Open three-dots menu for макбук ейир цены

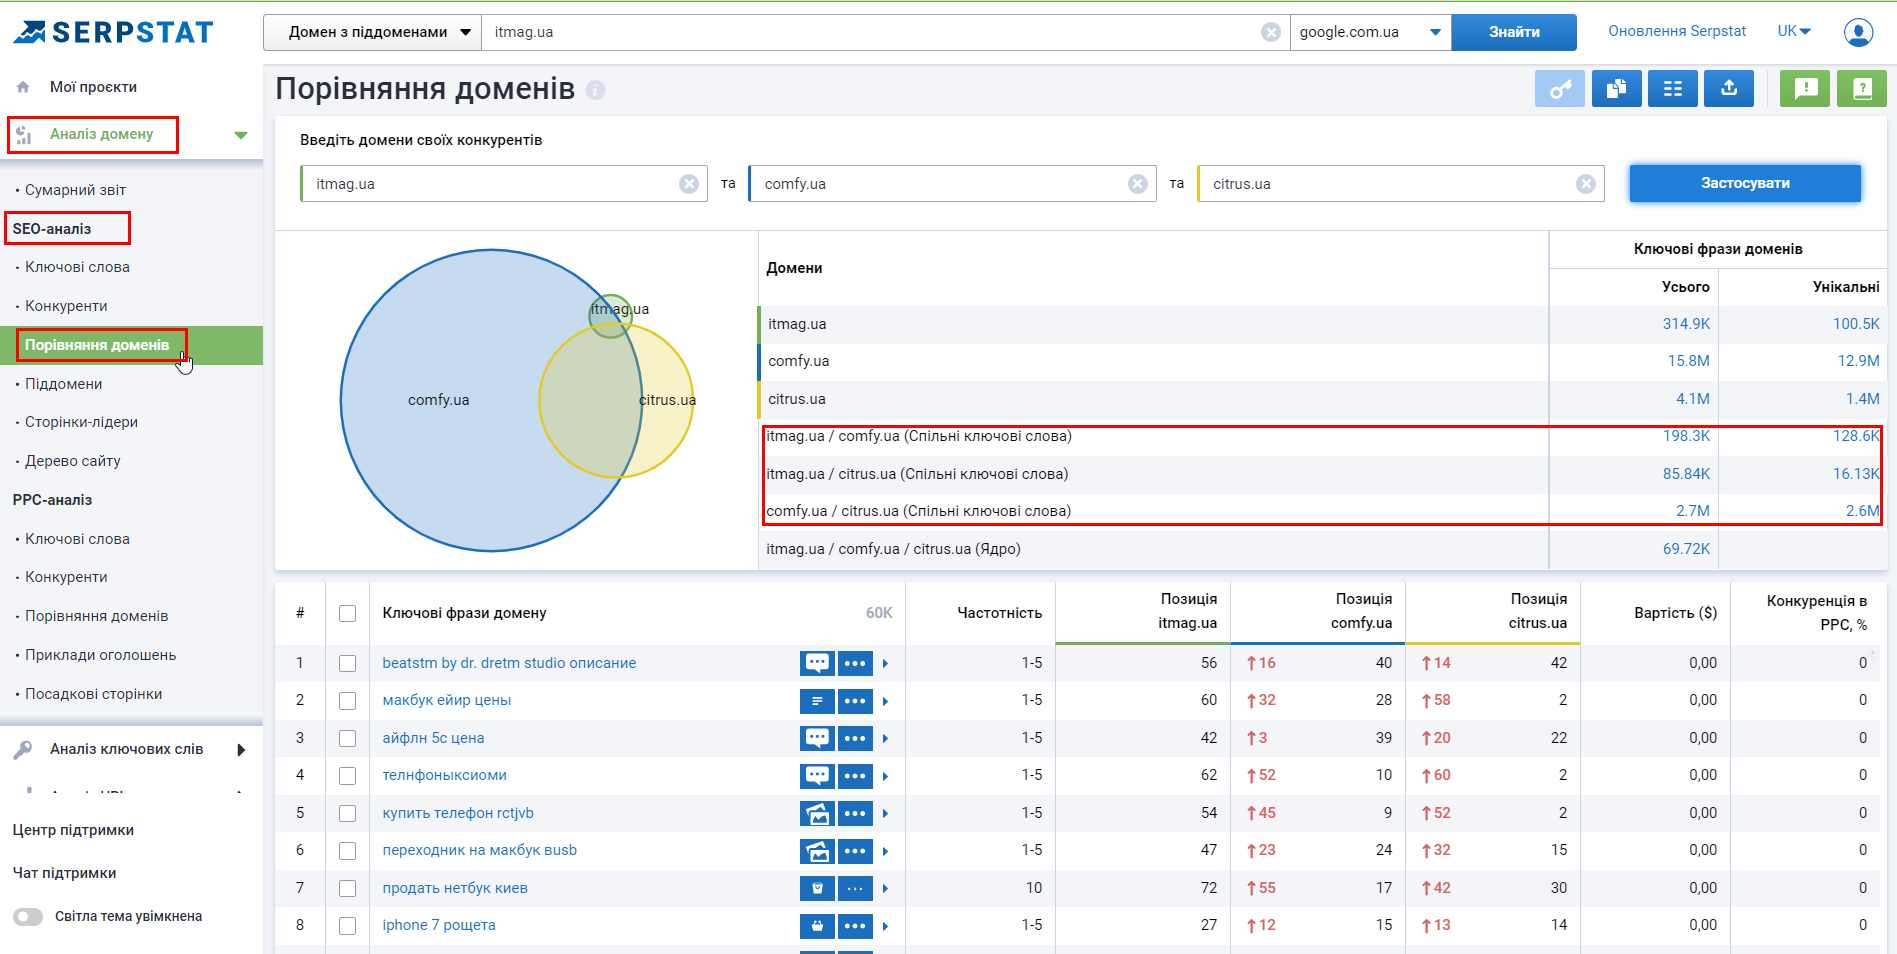(x=855, y=701)
